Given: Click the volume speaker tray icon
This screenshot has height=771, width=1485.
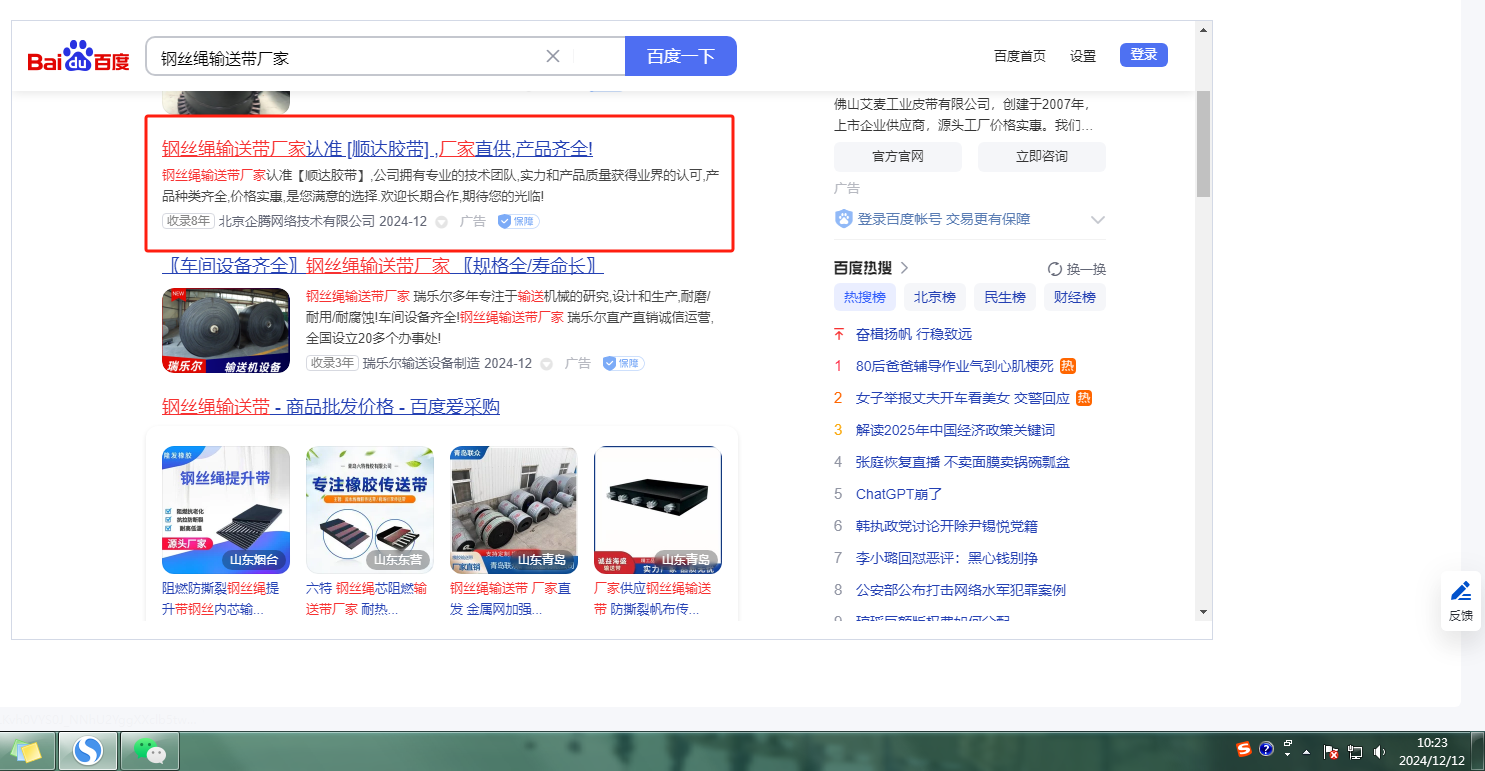Looking at the screenshot, I should [x=1380, y=752].
